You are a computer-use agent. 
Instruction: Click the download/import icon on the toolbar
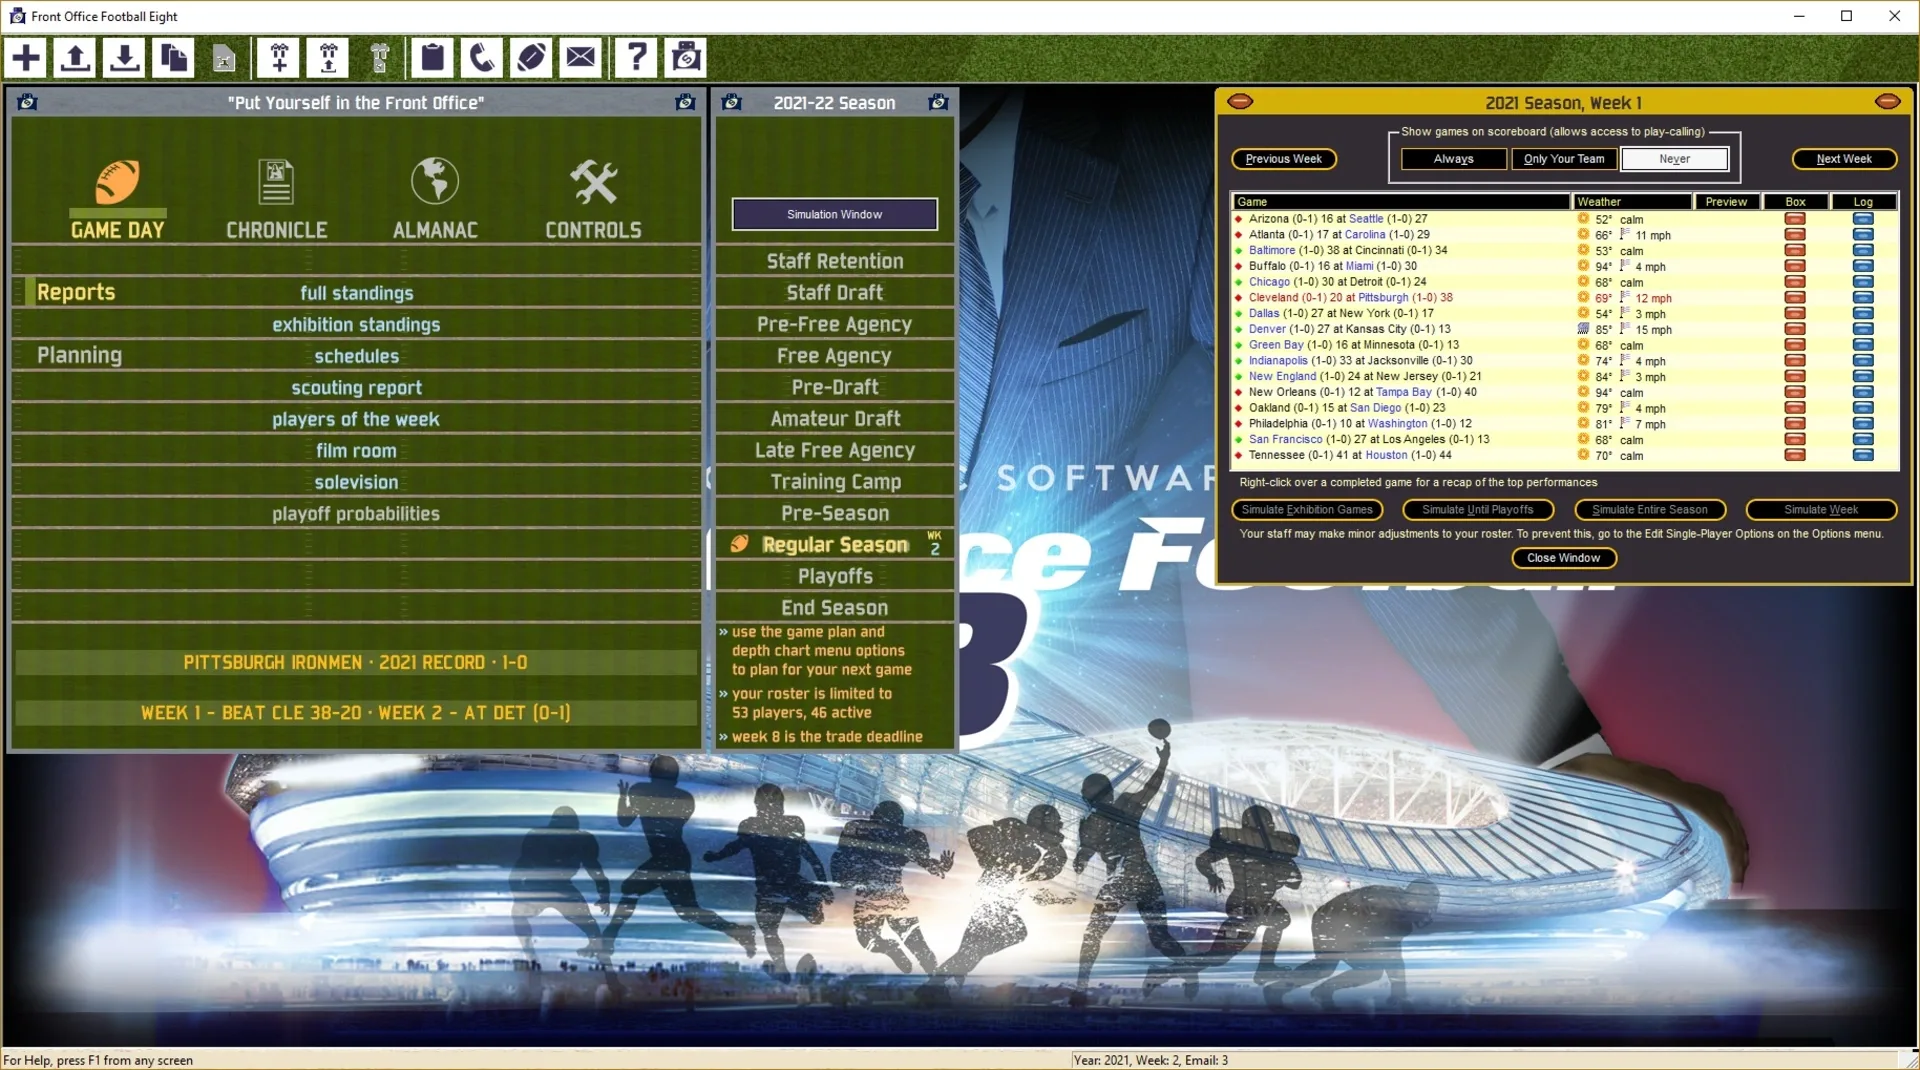tap(124, 57)
